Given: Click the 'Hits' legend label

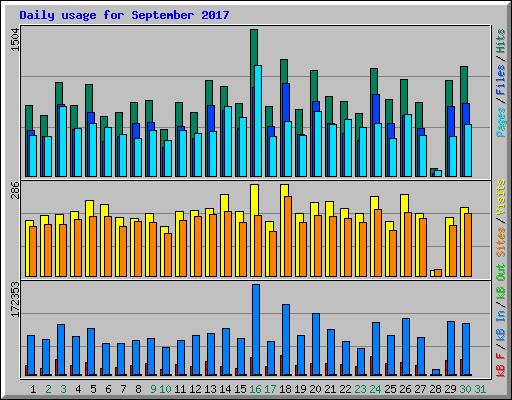Looking at the screenshot, I should point(501,41).
